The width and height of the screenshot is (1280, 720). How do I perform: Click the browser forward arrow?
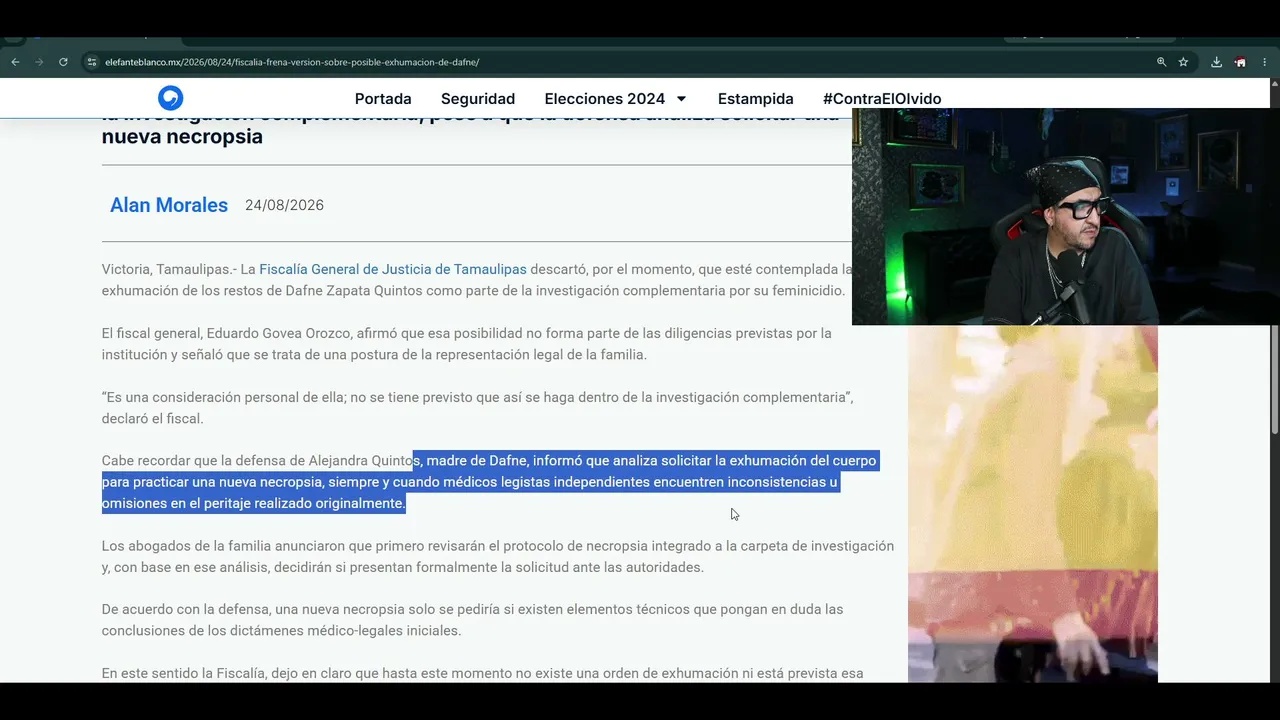(x=39, y=62)
